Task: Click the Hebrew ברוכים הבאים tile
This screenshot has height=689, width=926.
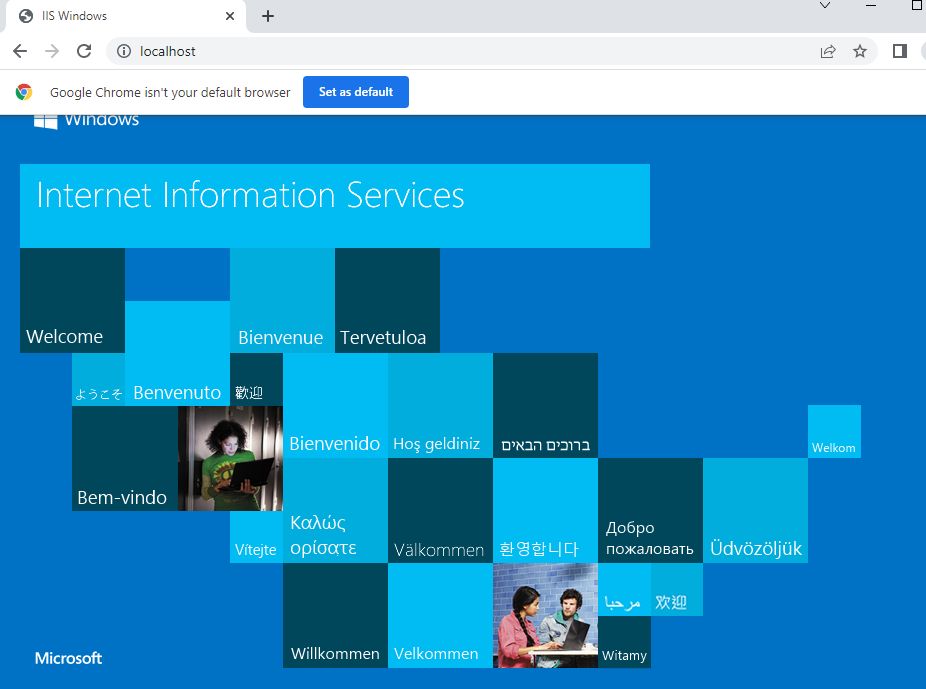Action: point(546,406)
